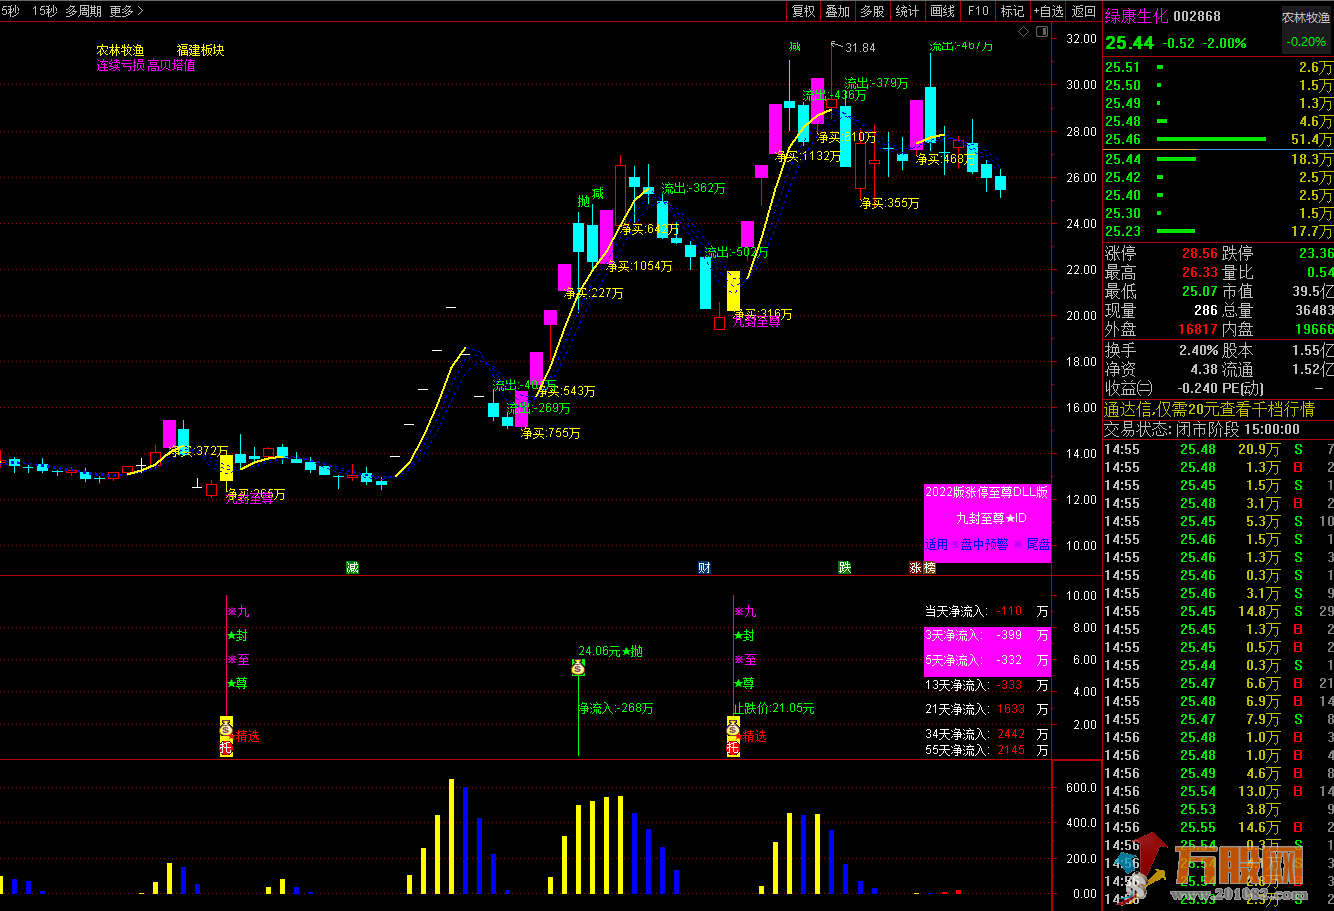Click the stock name 绿康生化
The image size is (1334, 911).
pyautogui.click(x=1135, y=16)
